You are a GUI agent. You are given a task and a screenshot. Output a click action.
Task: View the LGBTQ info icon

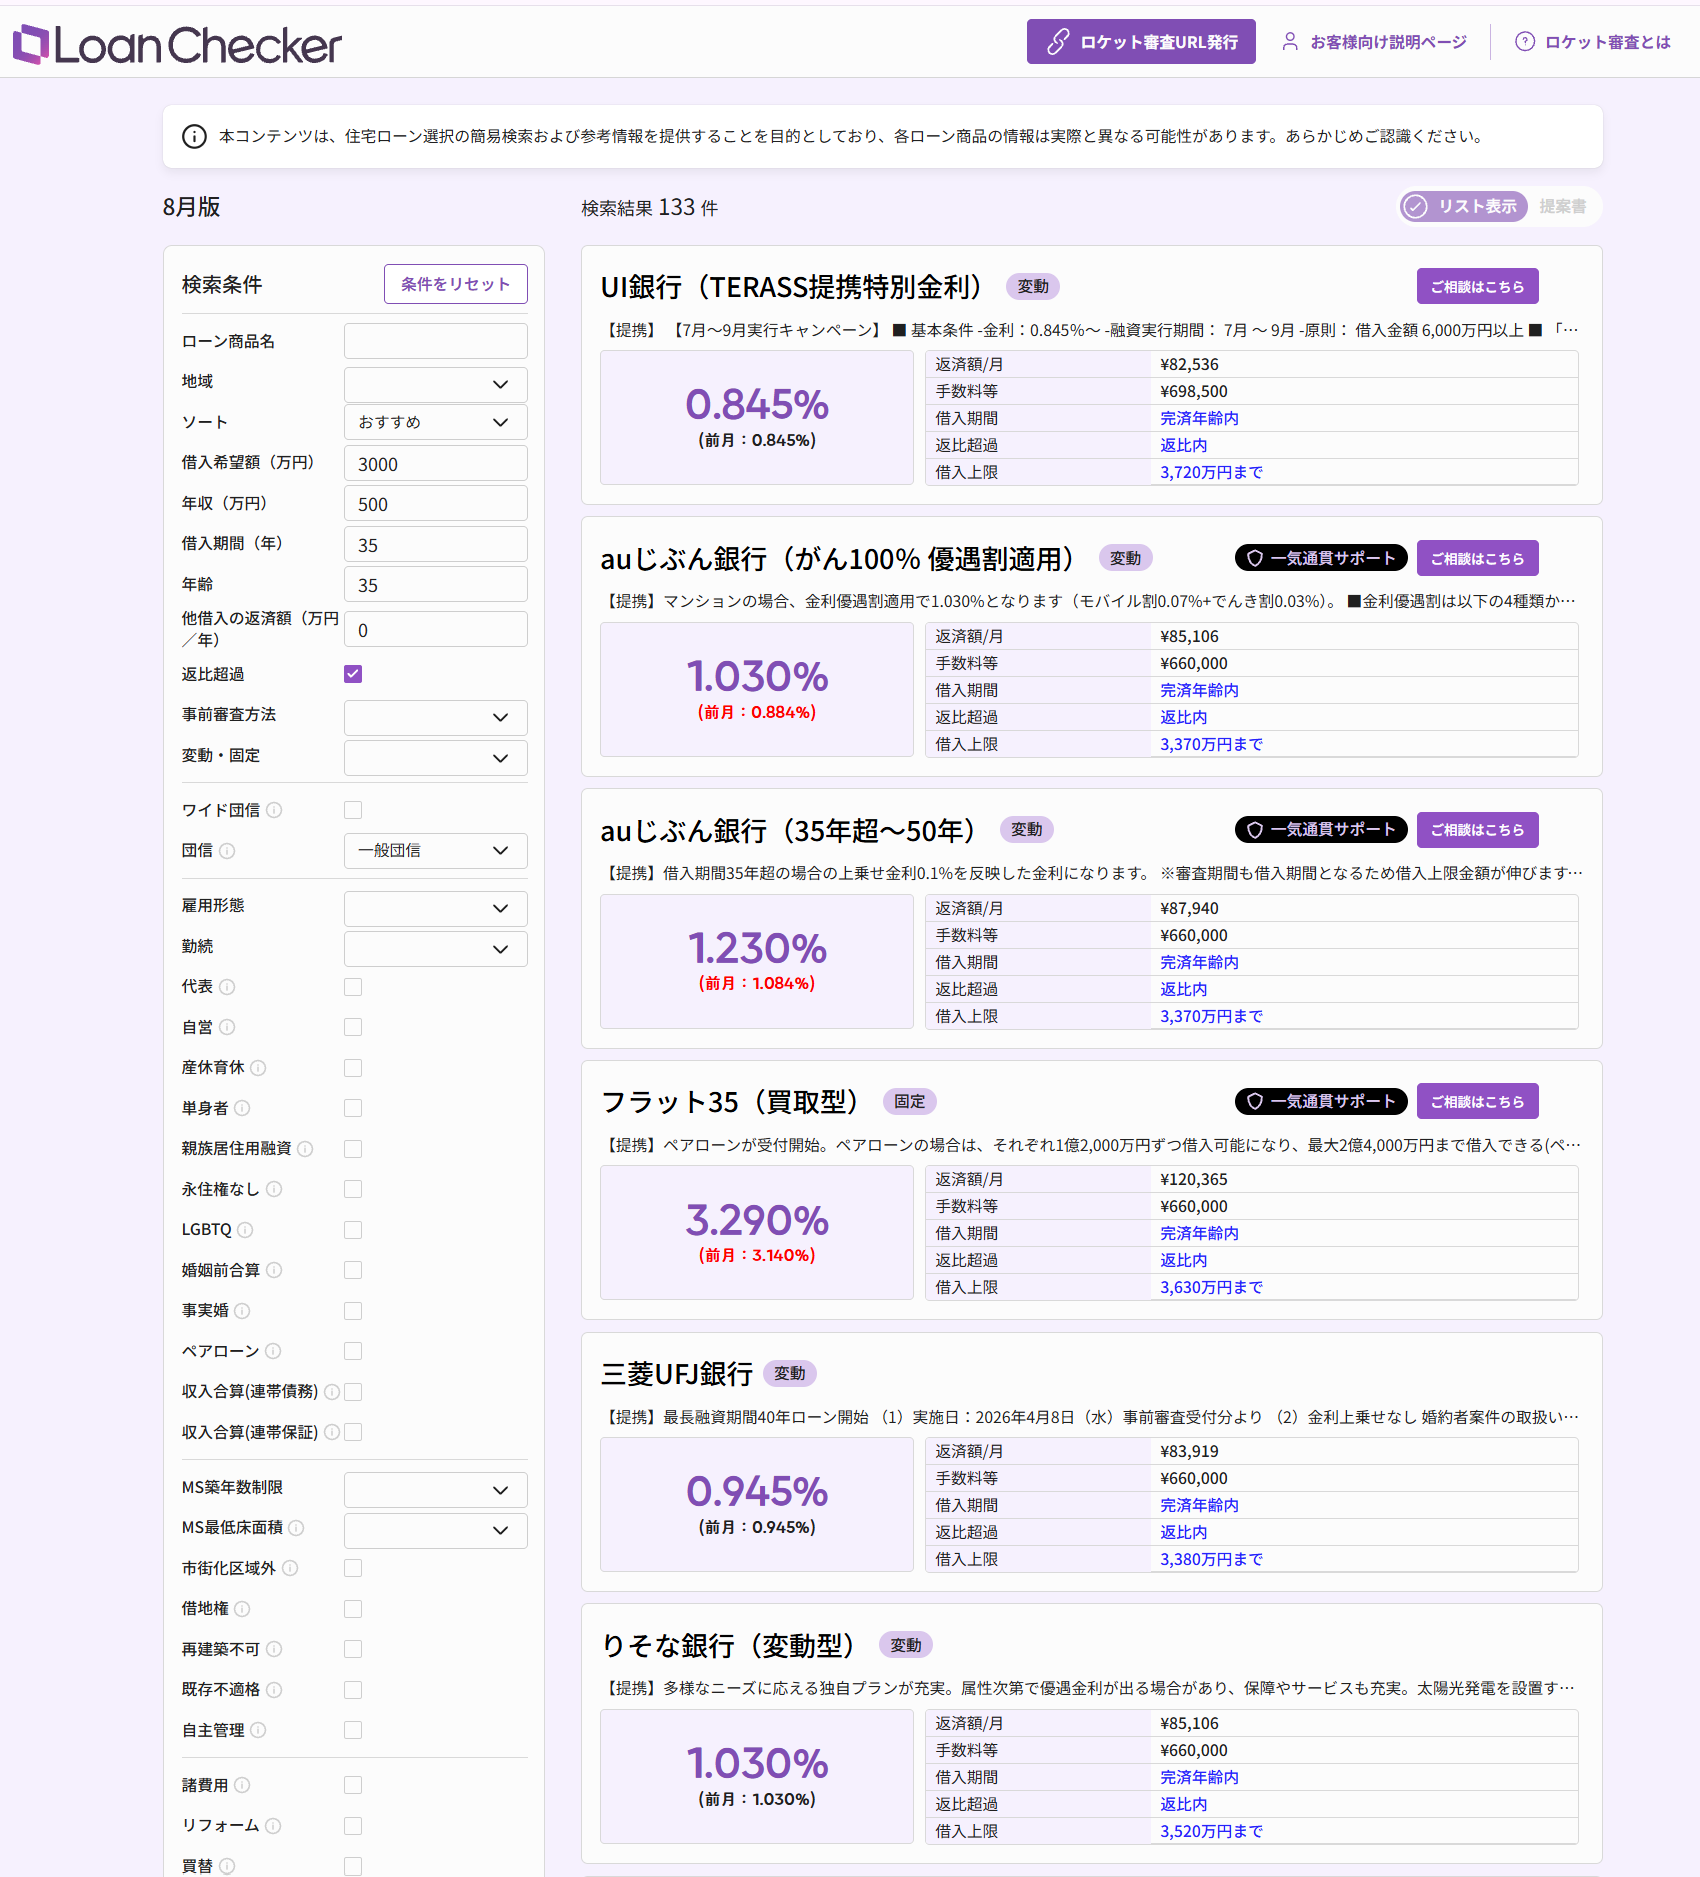coord(245,1230)
